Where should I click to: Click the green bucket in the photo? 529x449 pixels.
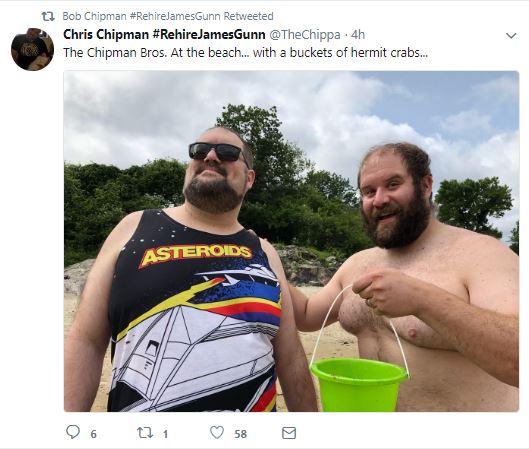359,385
